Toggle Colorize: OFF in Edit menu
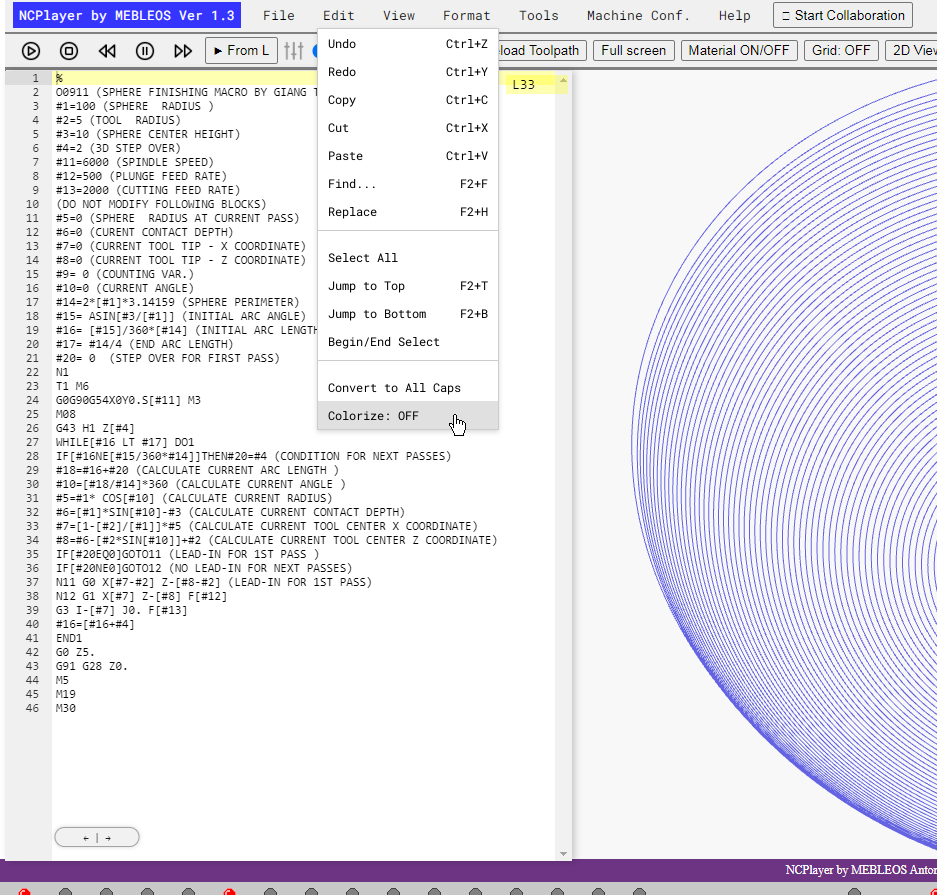Image resolution: width=937 pixels, height=895 pixels. point(408,415)
